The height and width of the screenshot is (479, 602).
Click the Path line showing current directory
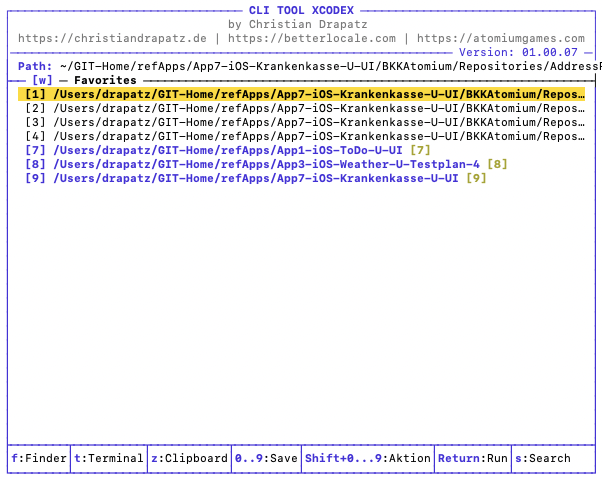point(309,66)
